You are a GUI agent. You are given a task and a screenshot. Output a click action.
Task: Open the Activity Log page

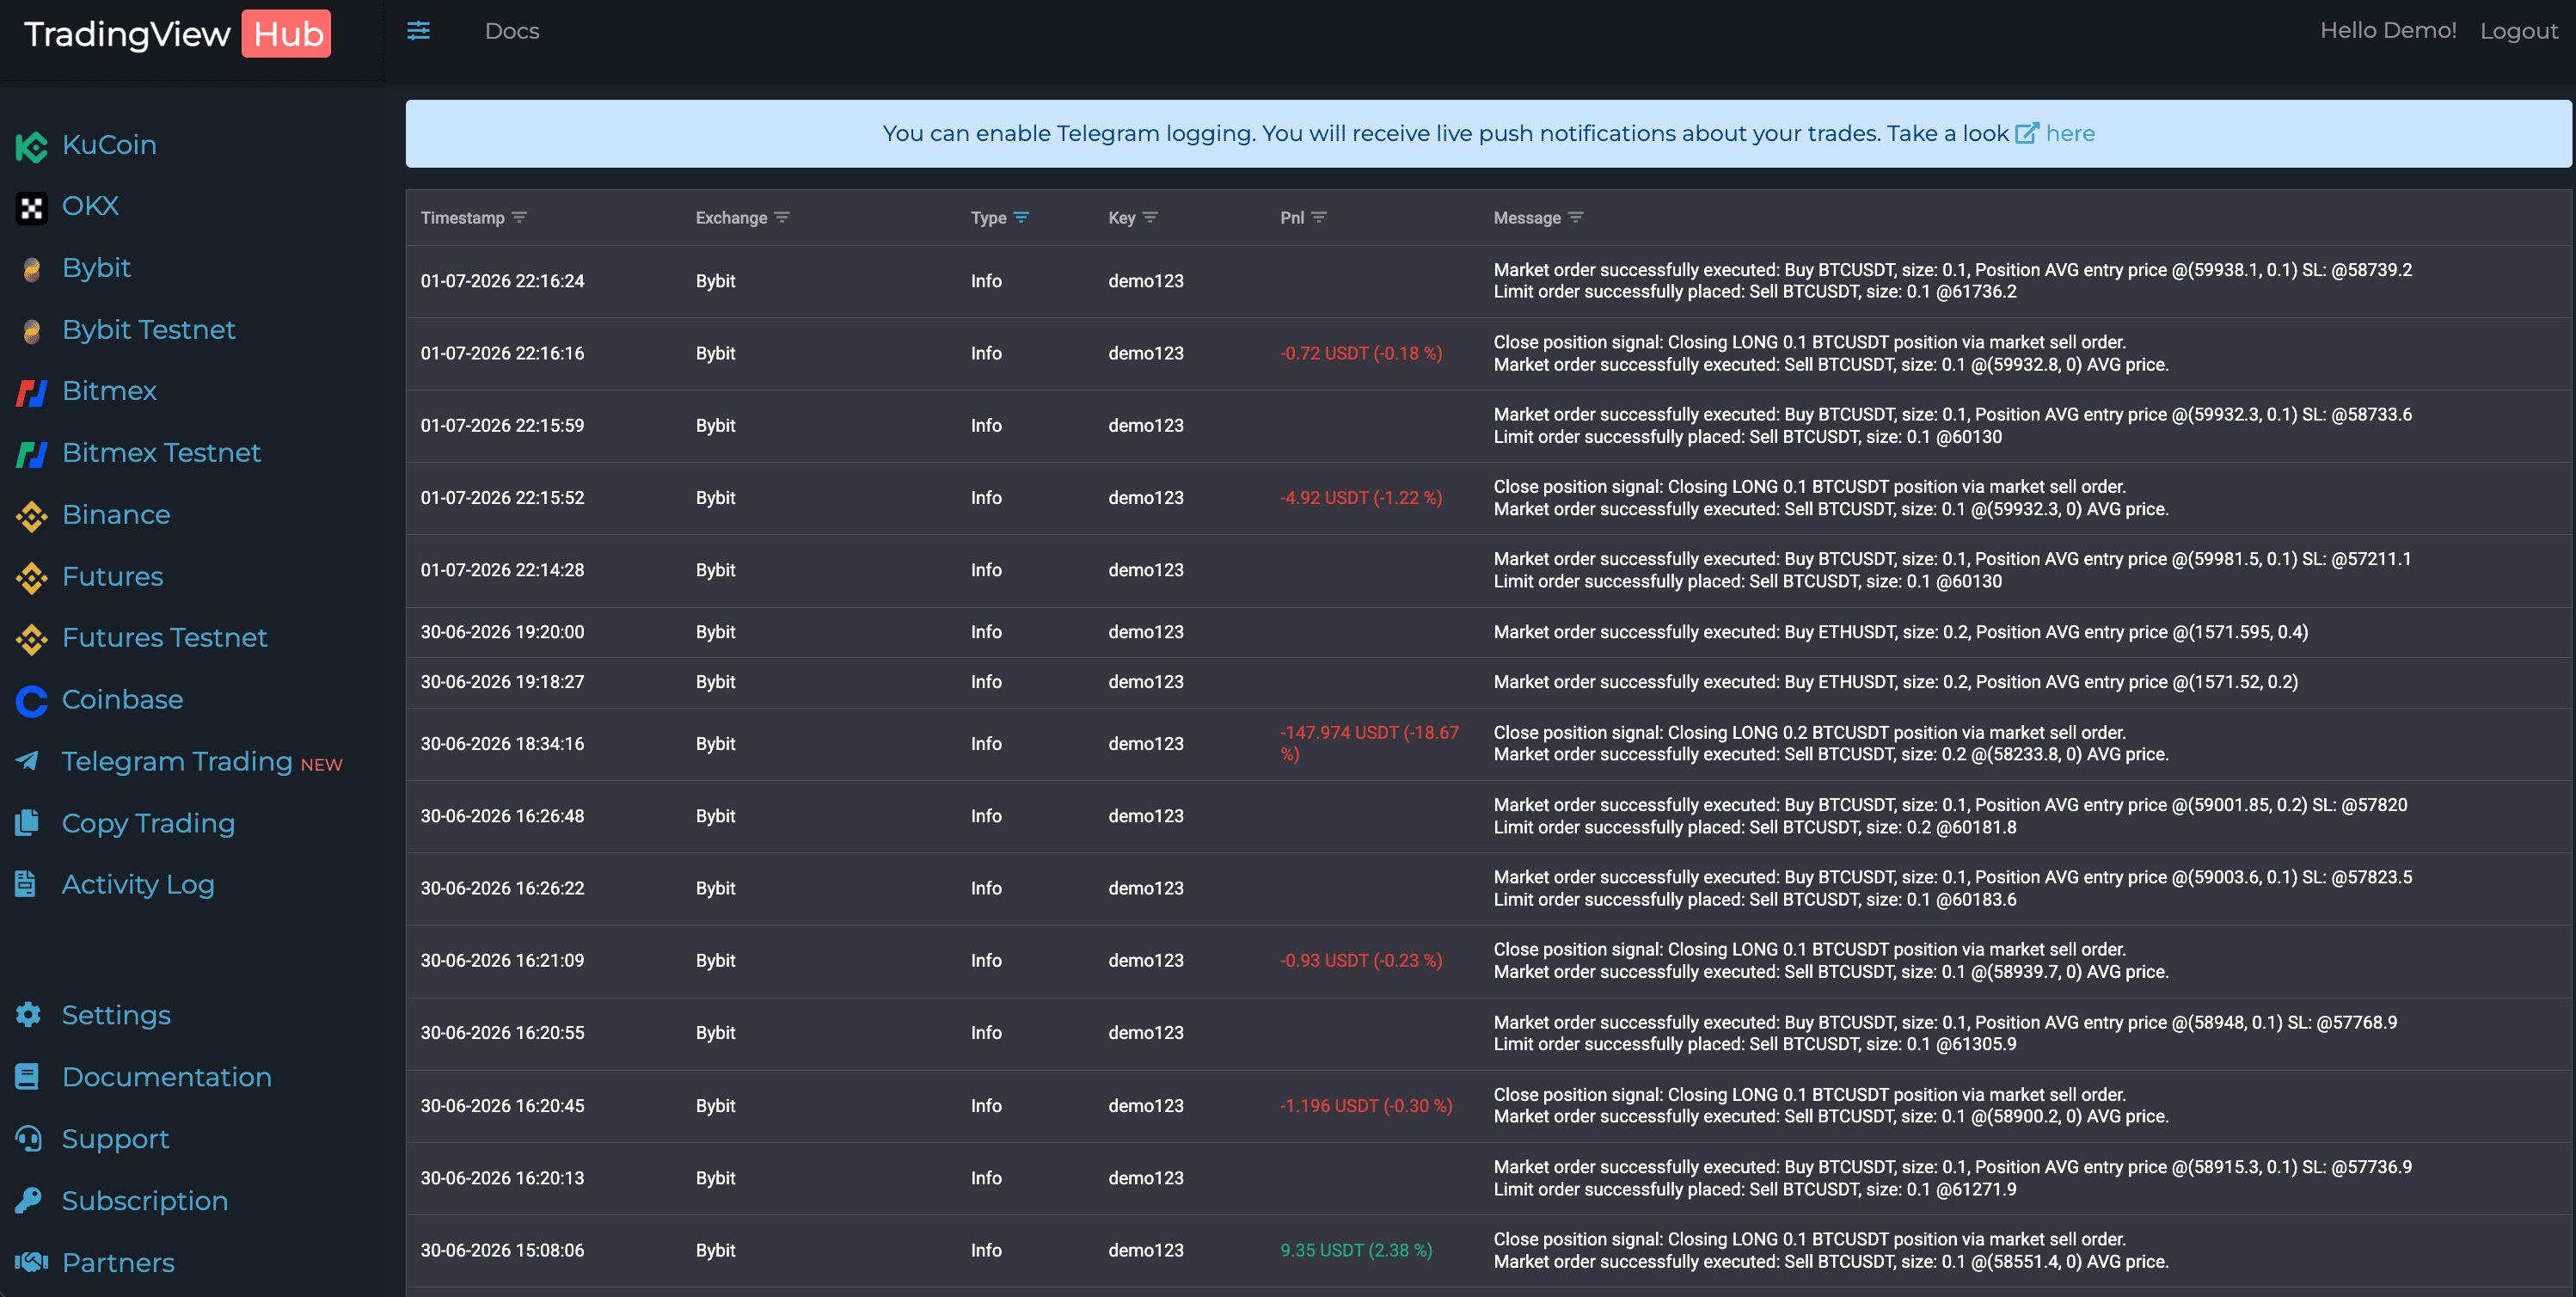138,885
